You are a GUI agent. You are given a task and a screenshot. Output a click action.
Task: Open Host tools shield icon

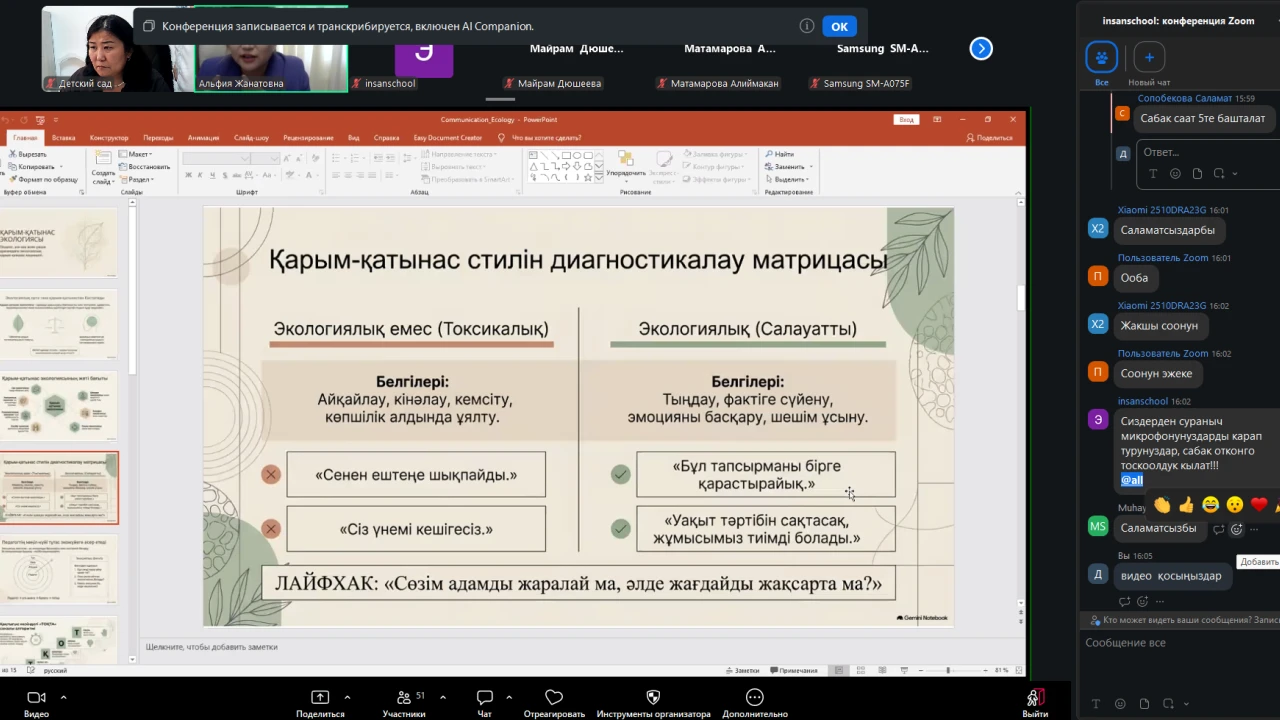pos(653,697)
